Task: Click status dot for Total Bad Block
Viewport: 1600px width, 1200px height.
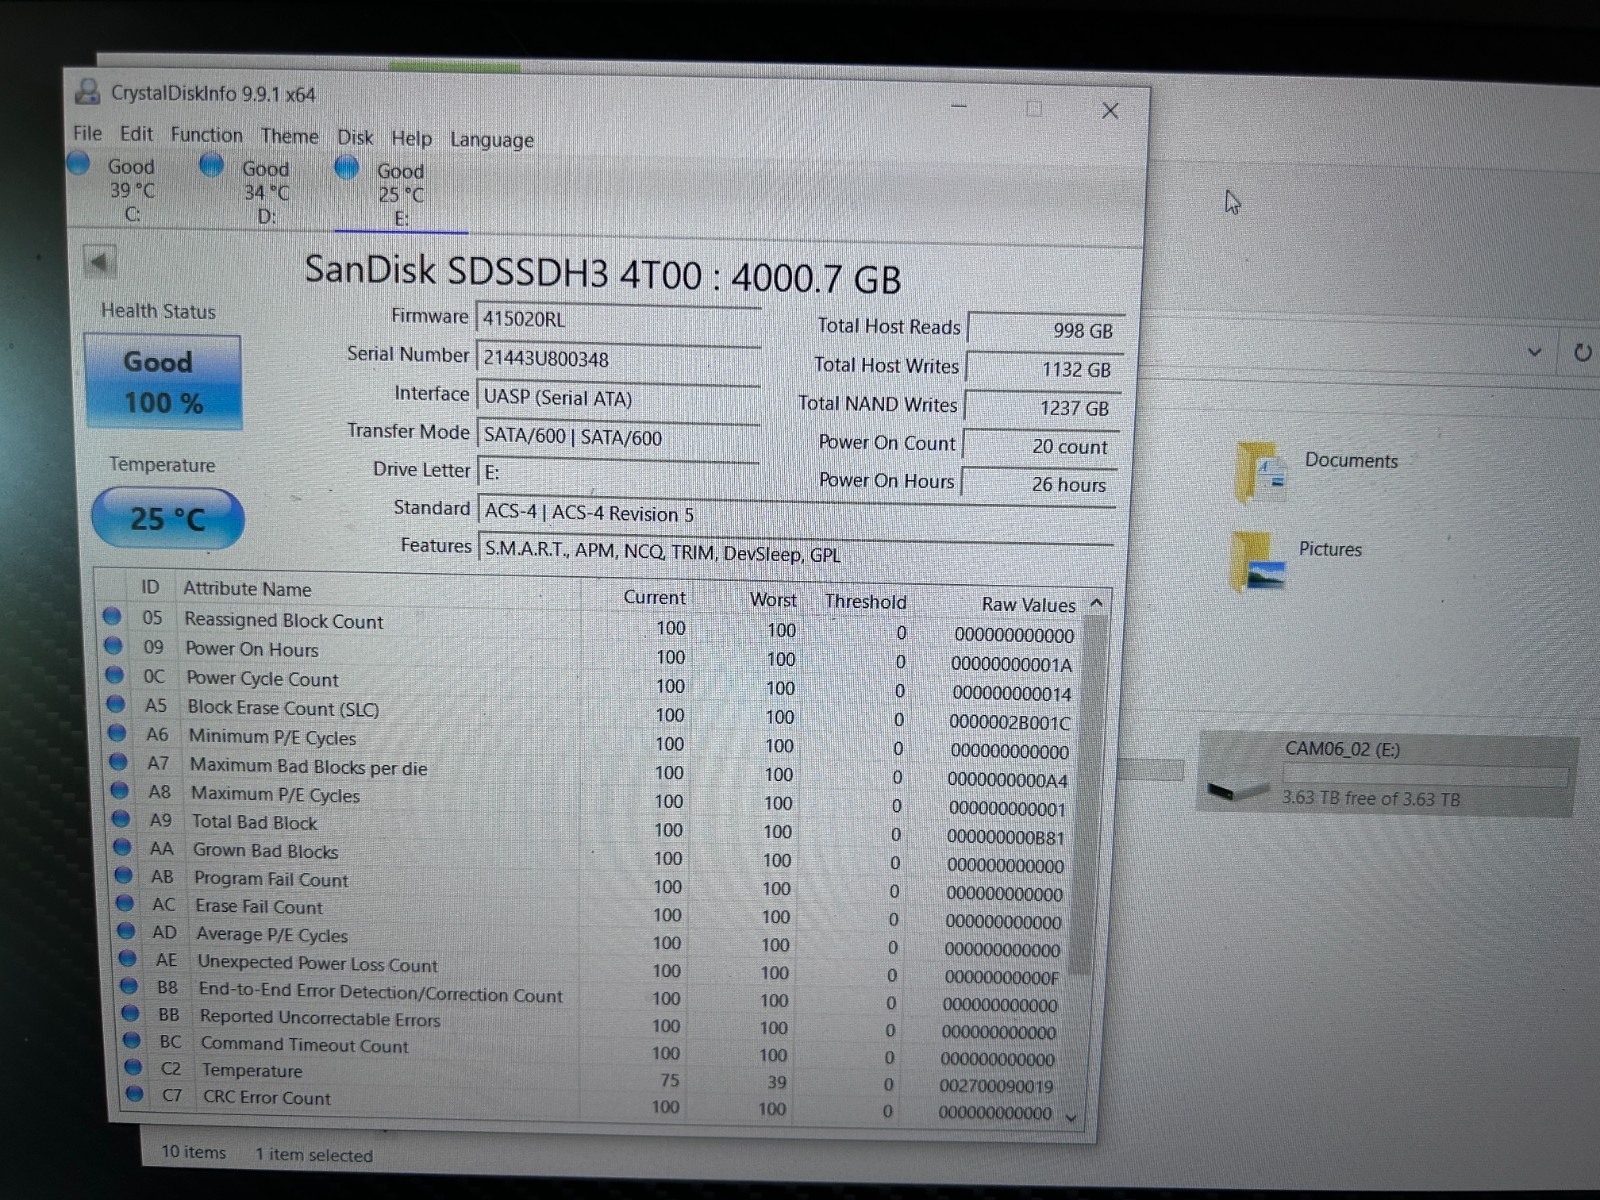Action: coord(121,818)
